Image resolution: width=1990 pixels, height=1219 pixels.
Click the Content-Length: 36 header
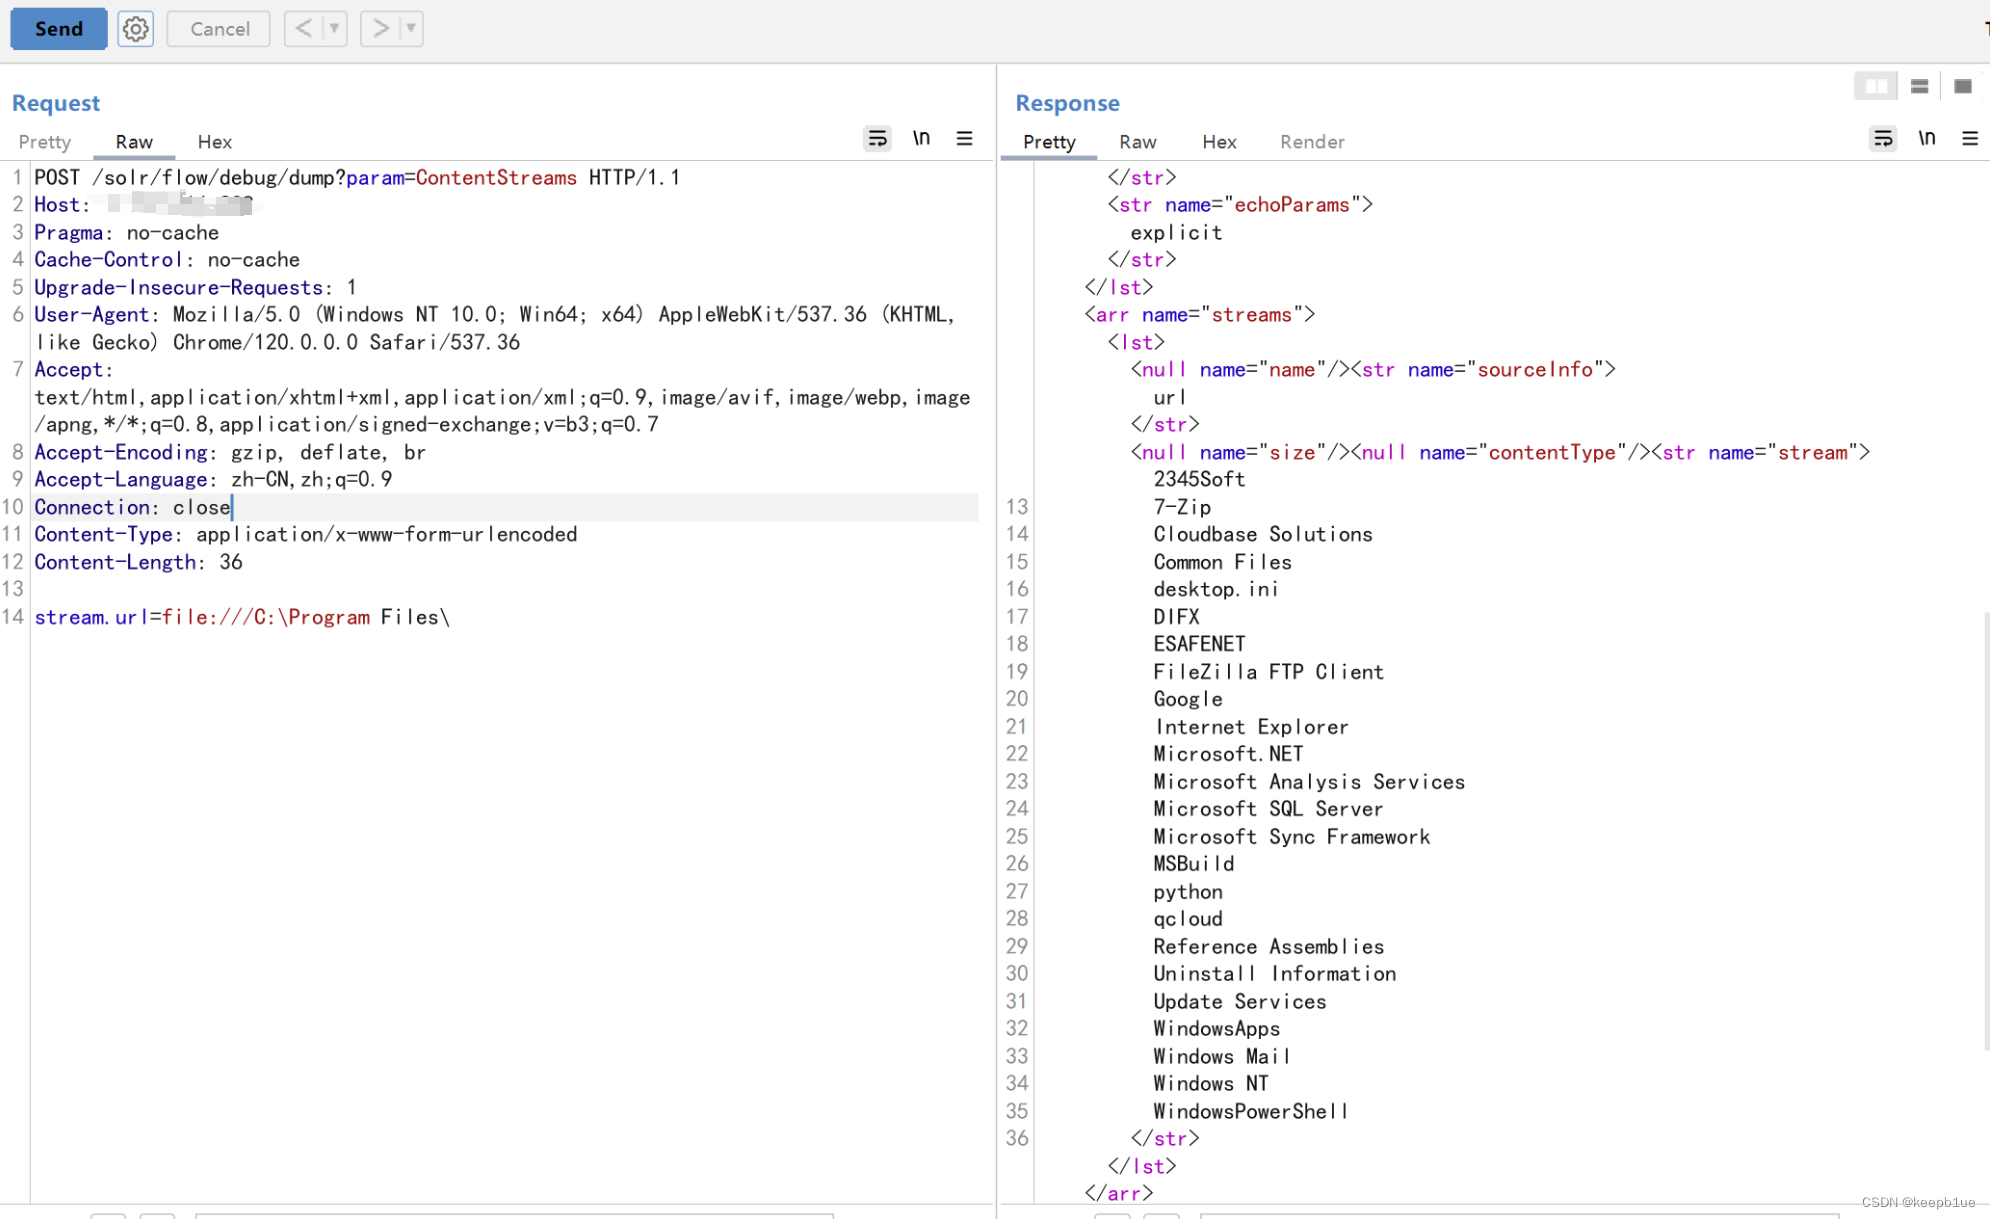(x=139, y=562)
